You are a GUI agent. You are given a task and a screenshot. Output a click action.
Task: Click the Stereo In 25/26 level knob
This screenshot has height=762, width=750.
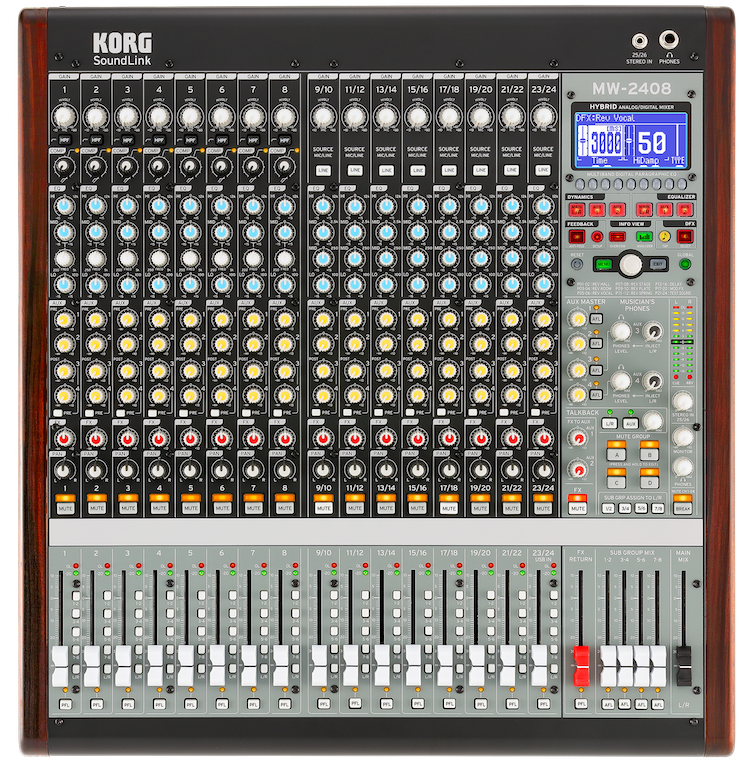pyautogui.click(x=683, y=401)
